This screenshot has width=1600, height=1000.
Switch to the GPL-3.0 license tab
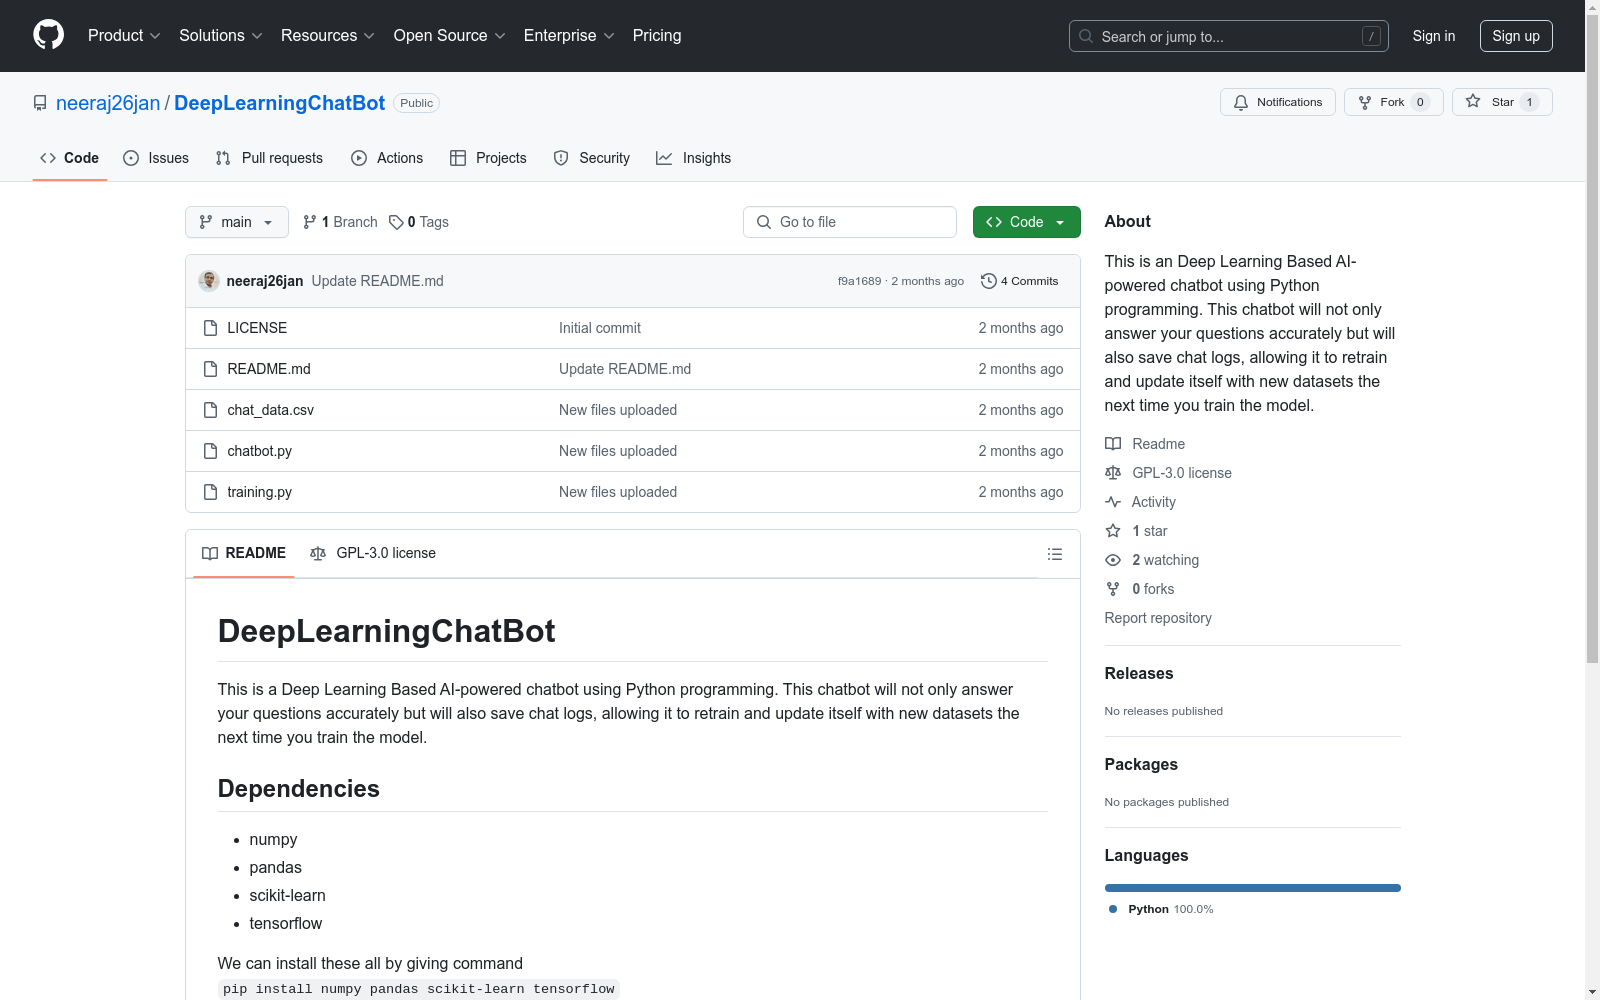coord(373,553)
